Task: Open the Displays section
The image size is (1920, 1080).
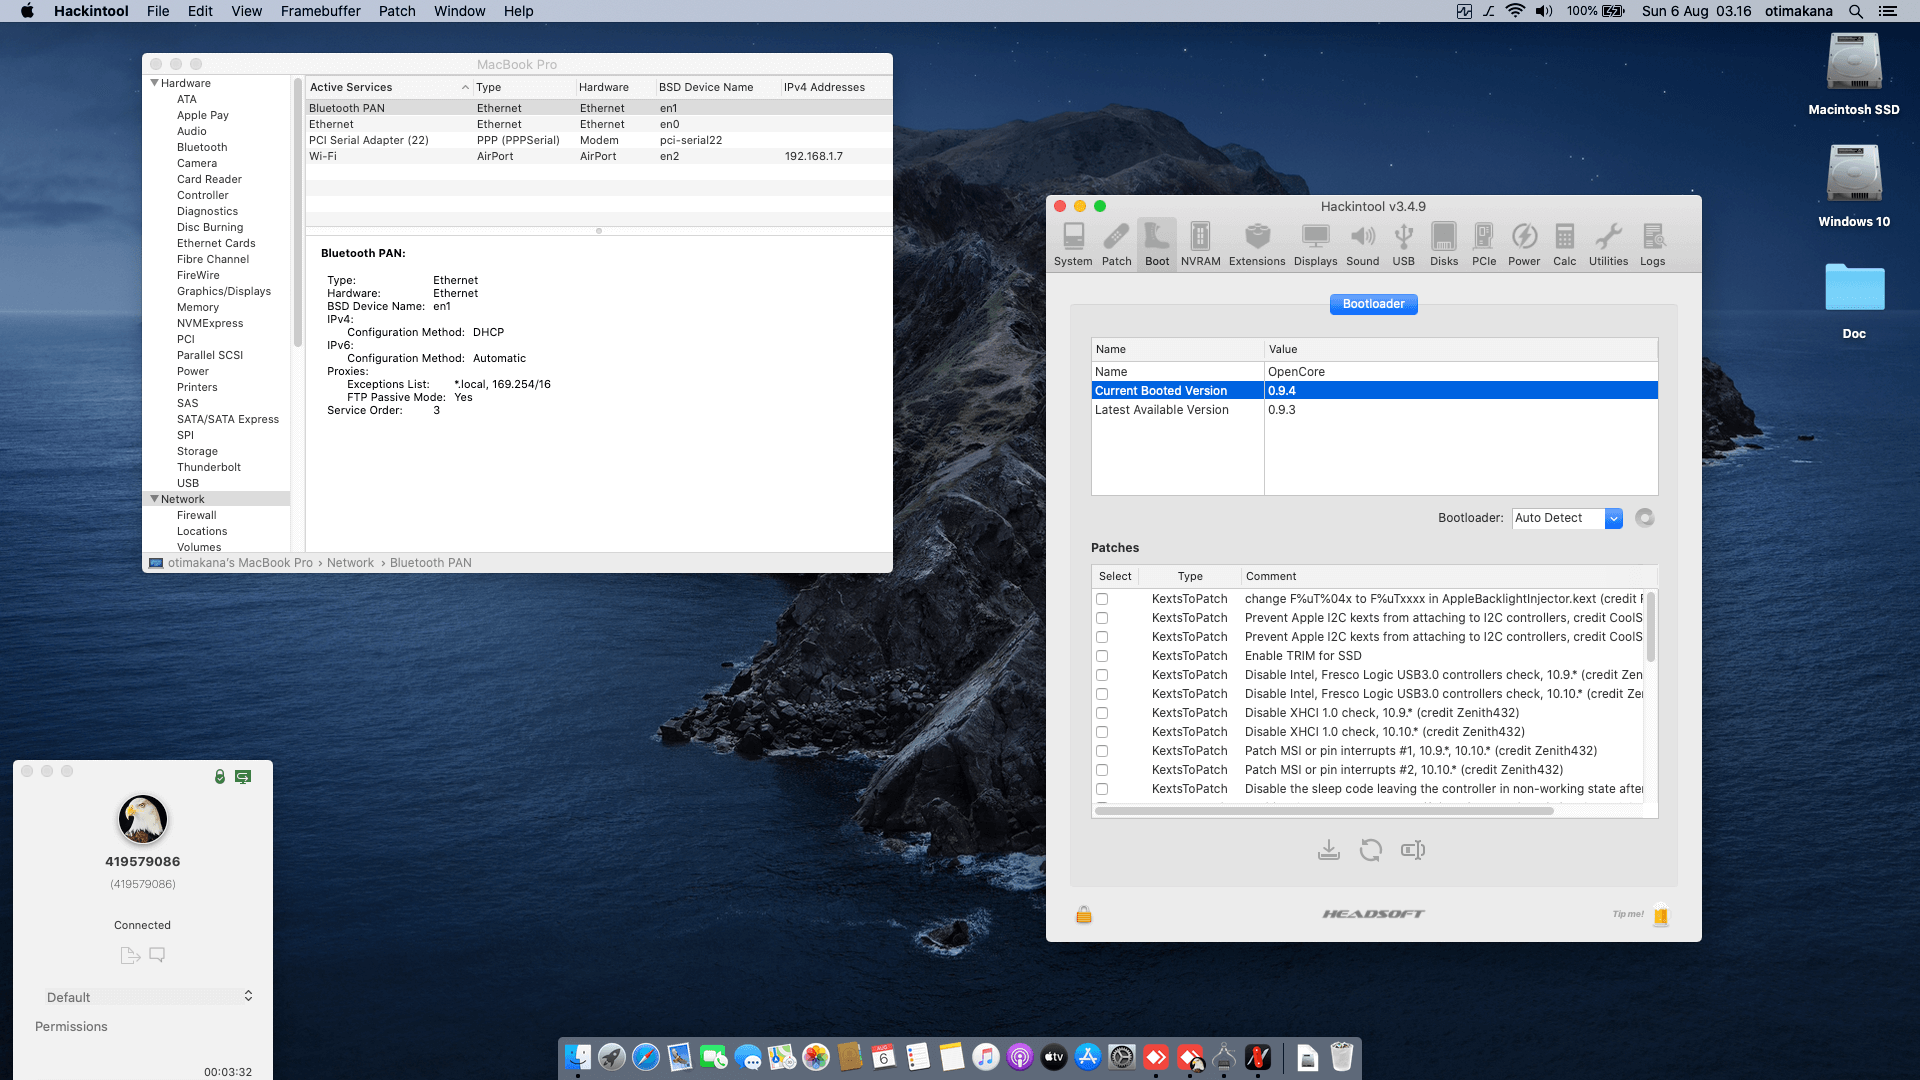Action: point(1315,245)
